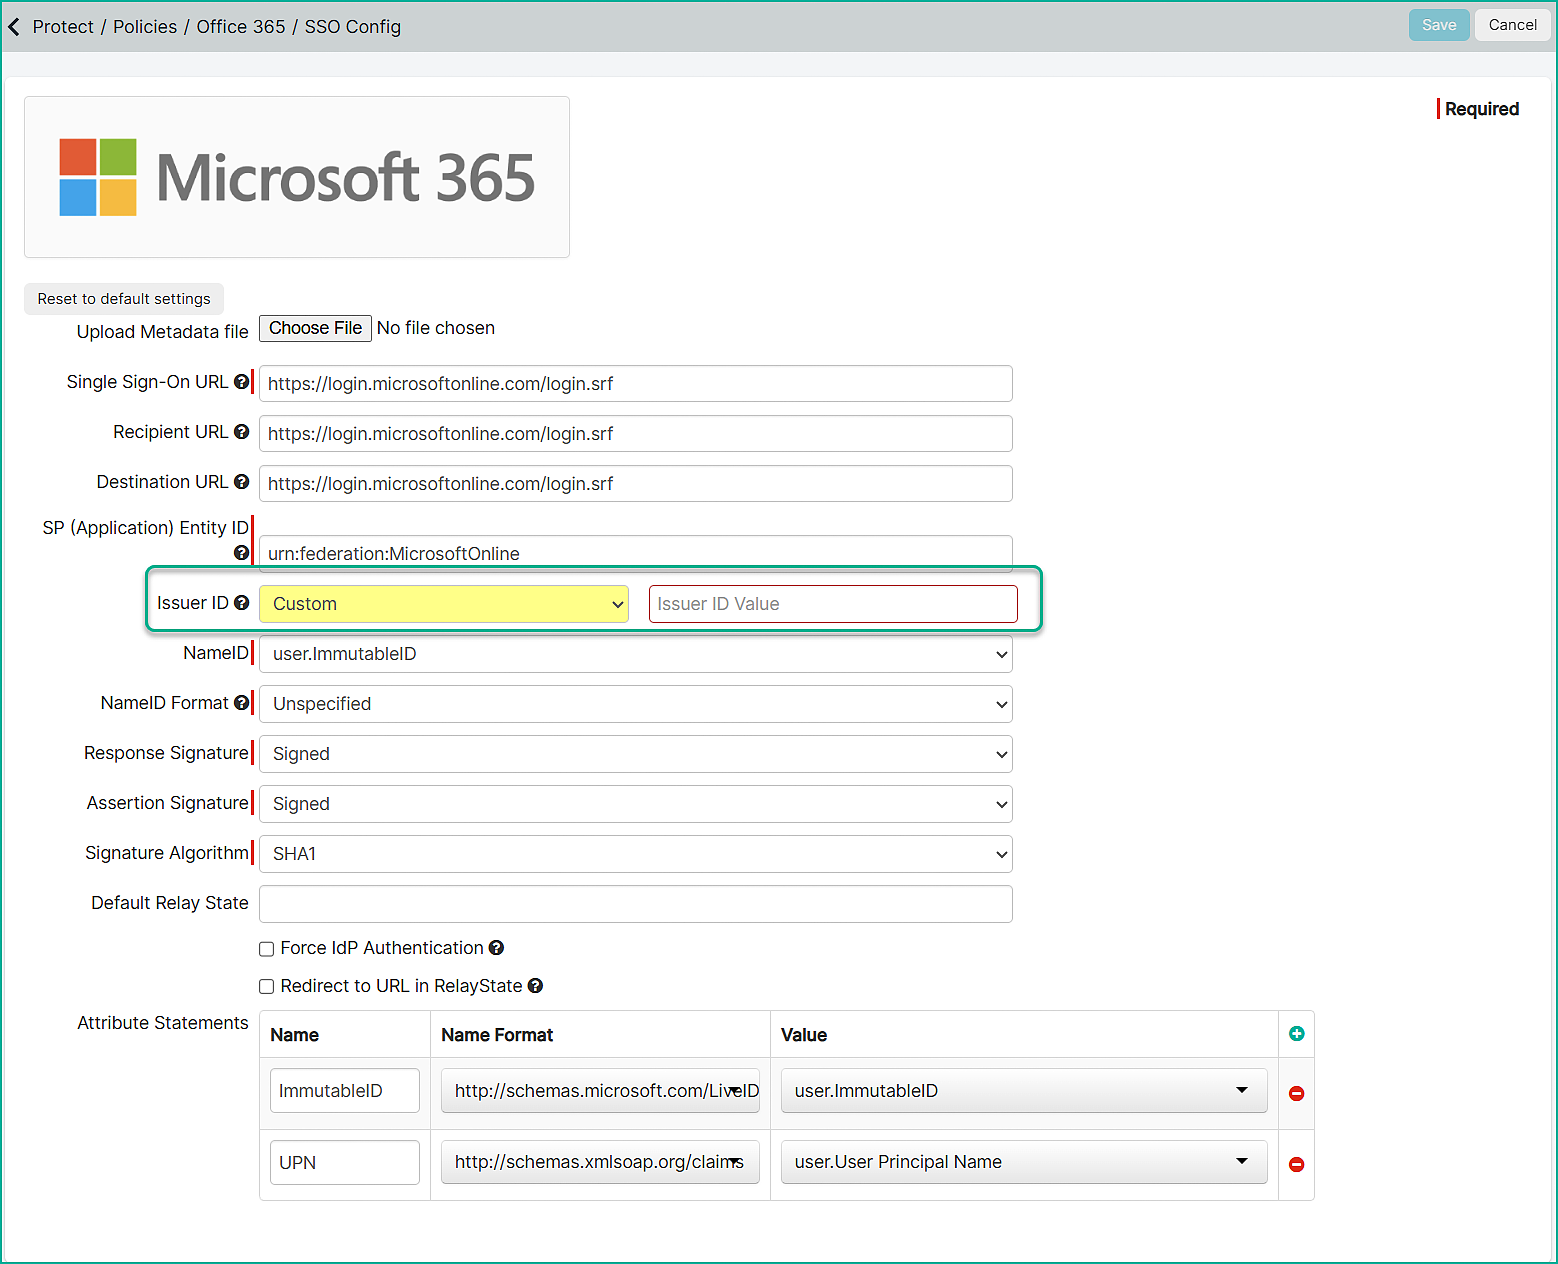1558x1264 pixels.
Task: Expand the Signature Algorithm SHA1 dropdown
Action: click(x=635, y=854)
